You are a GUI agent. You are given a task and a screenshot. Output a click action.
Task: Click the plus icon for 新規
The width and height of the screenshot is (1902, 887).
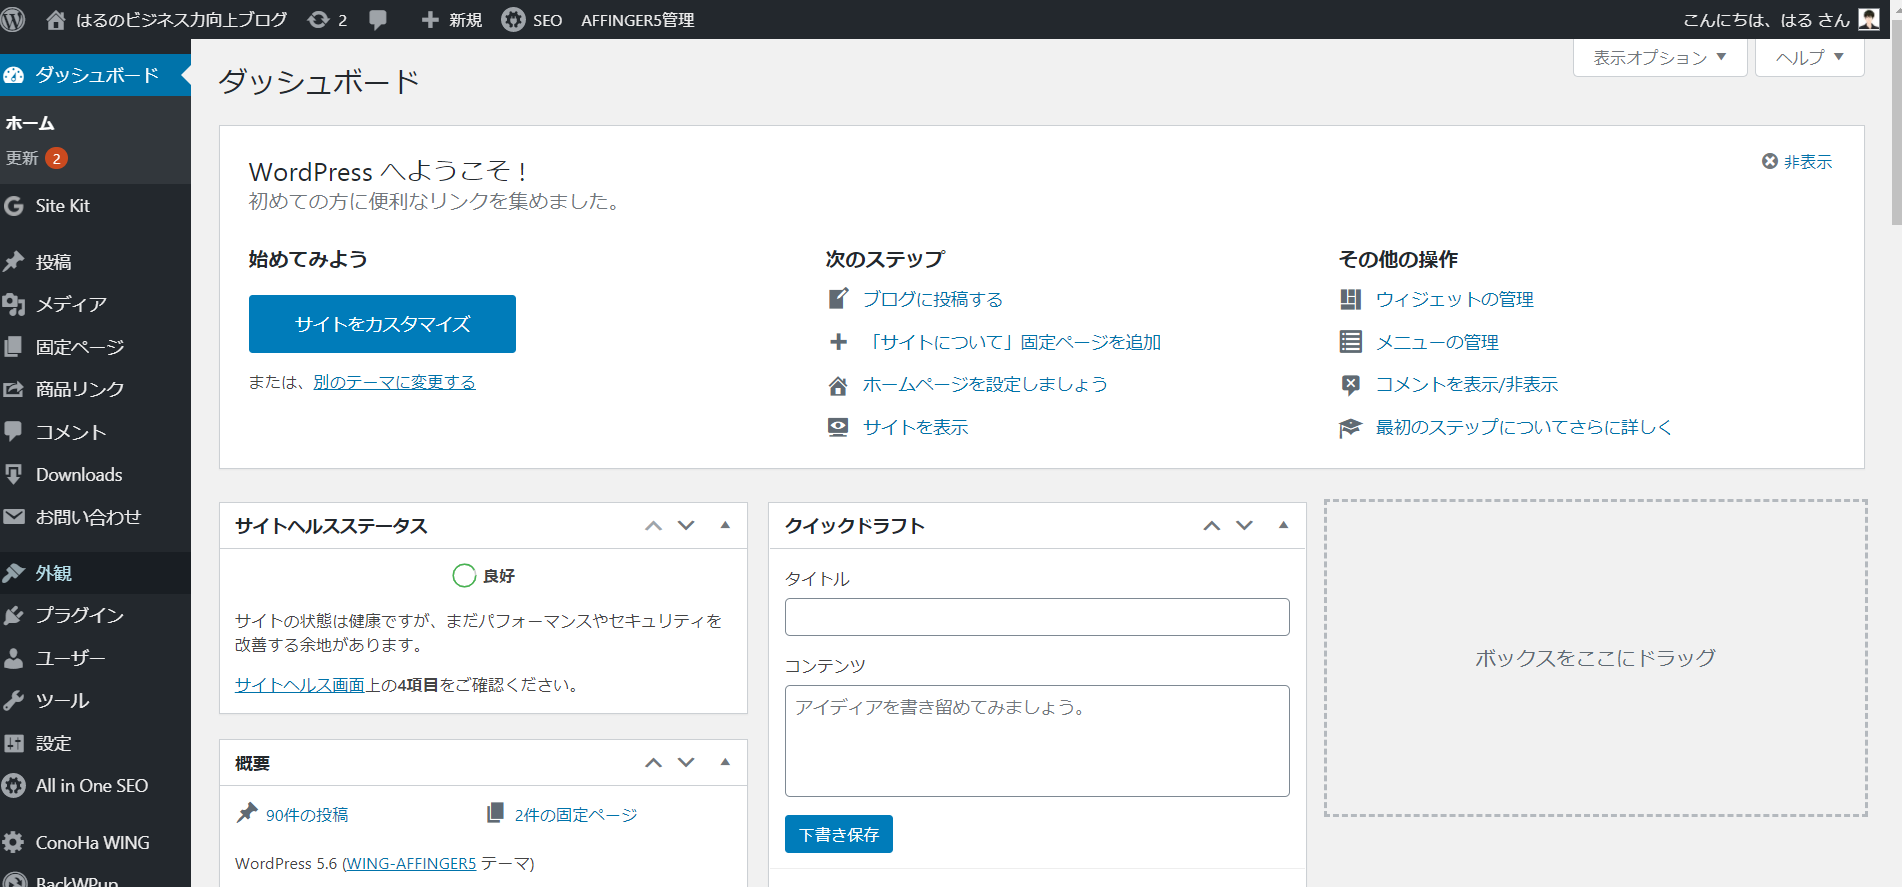[x=430, y=20]
